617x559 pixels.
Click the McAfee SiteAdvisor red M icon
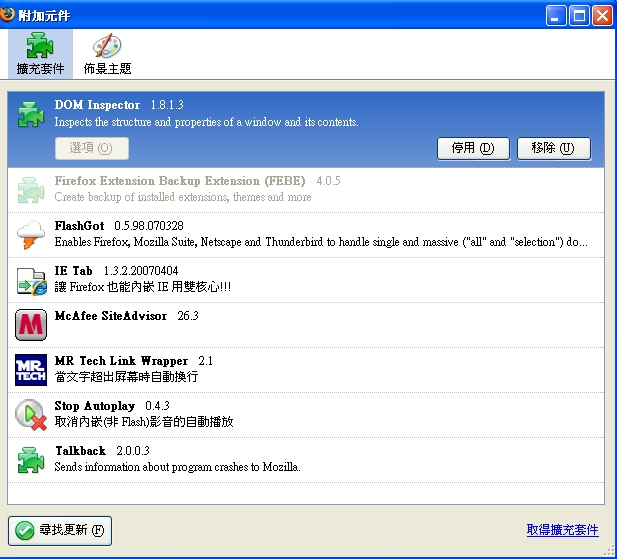31,325
